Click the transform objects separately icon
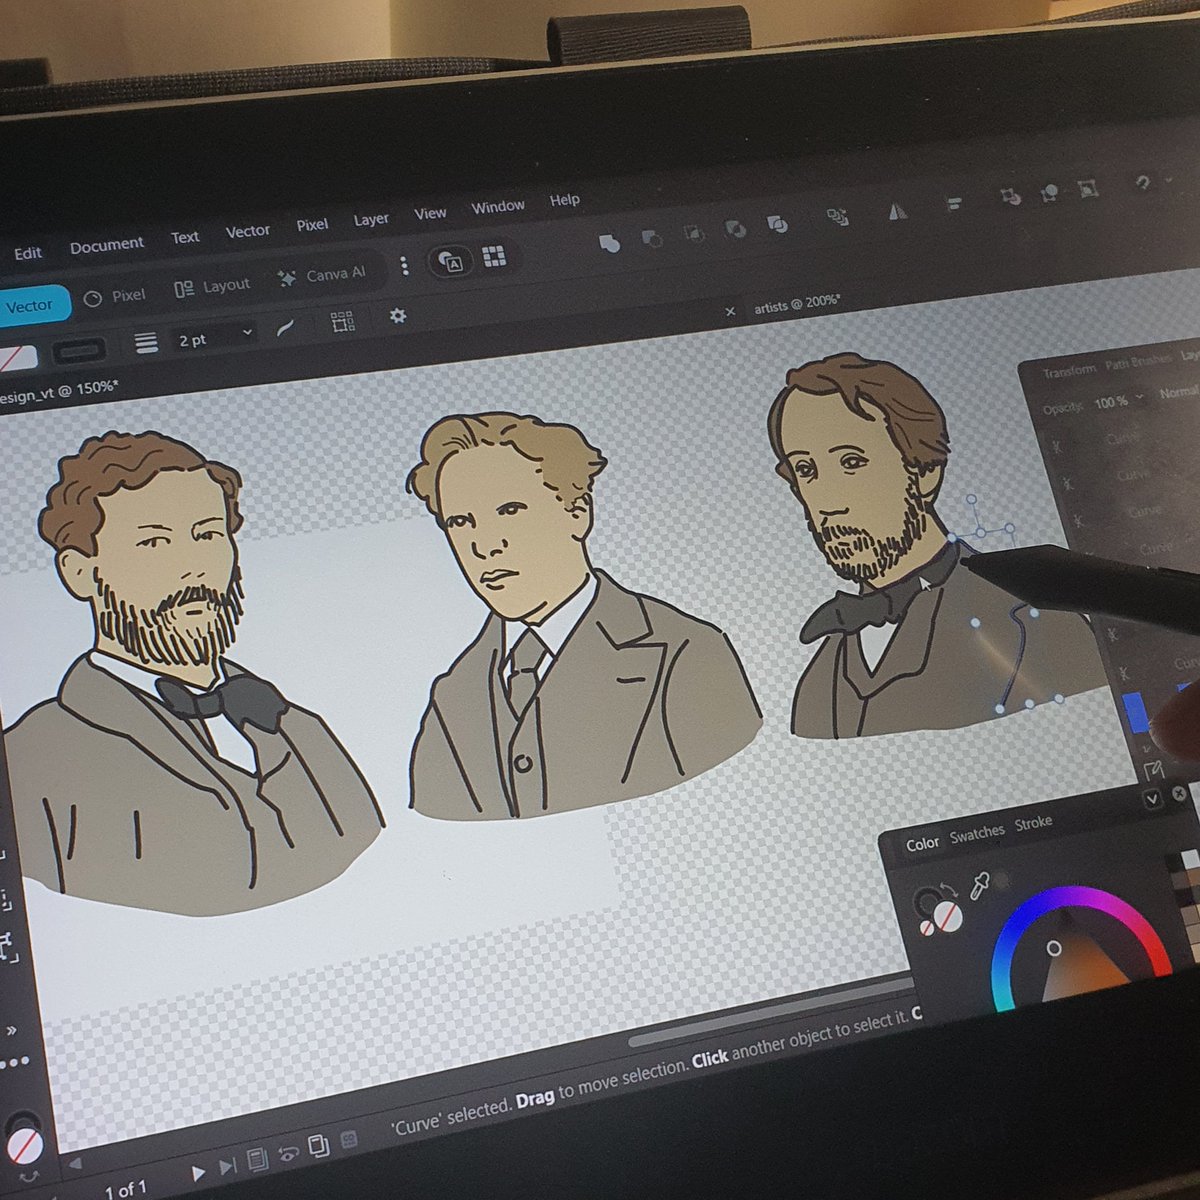Screen dimensions: 1200x1200 click(342, 322)
